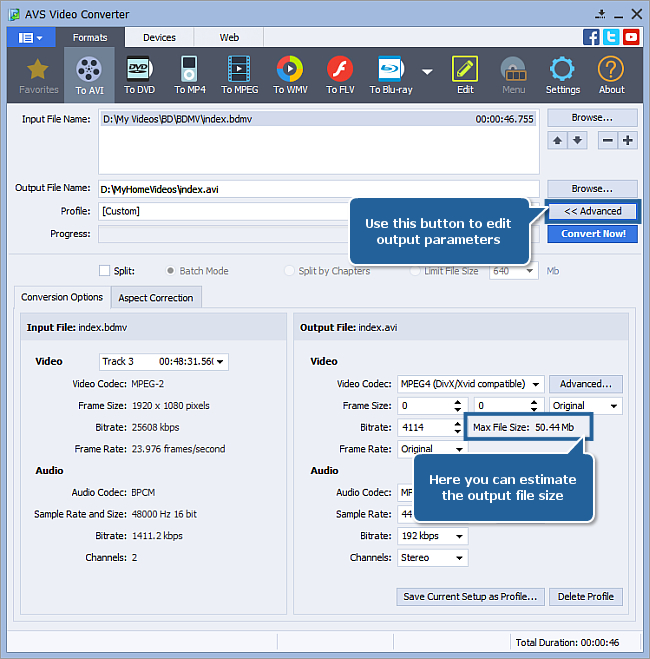The height and width of the screenshot is (659, 650).
Task: Increase the frame width spinner
Action: 458,402
